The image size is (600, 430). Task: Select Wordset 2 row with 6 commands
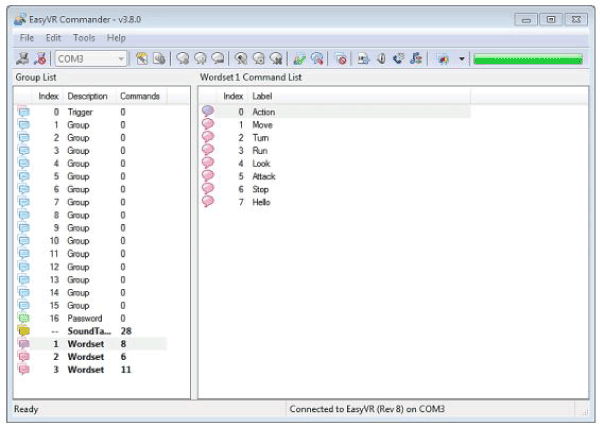click(91, 357)
